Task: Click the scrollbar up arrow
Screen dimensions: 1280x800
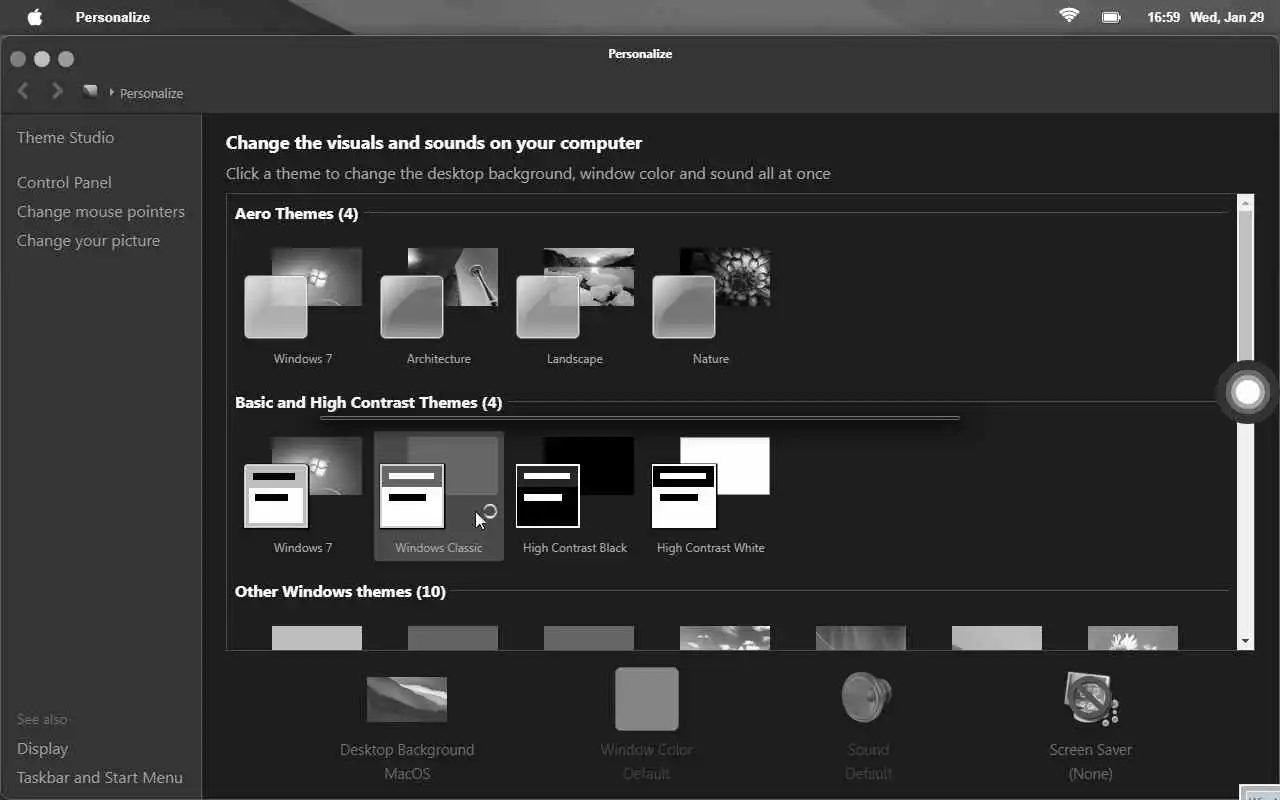Action: pyautogui.click(x=1245, y=203)
